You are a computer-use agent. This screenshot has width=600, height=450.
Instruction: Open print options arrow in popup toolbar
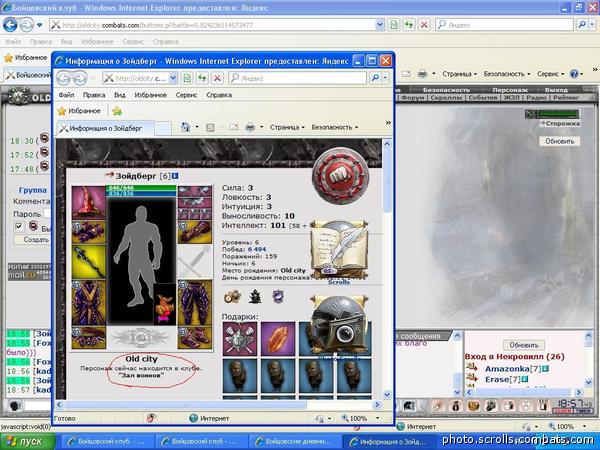(x=261, y=127)
